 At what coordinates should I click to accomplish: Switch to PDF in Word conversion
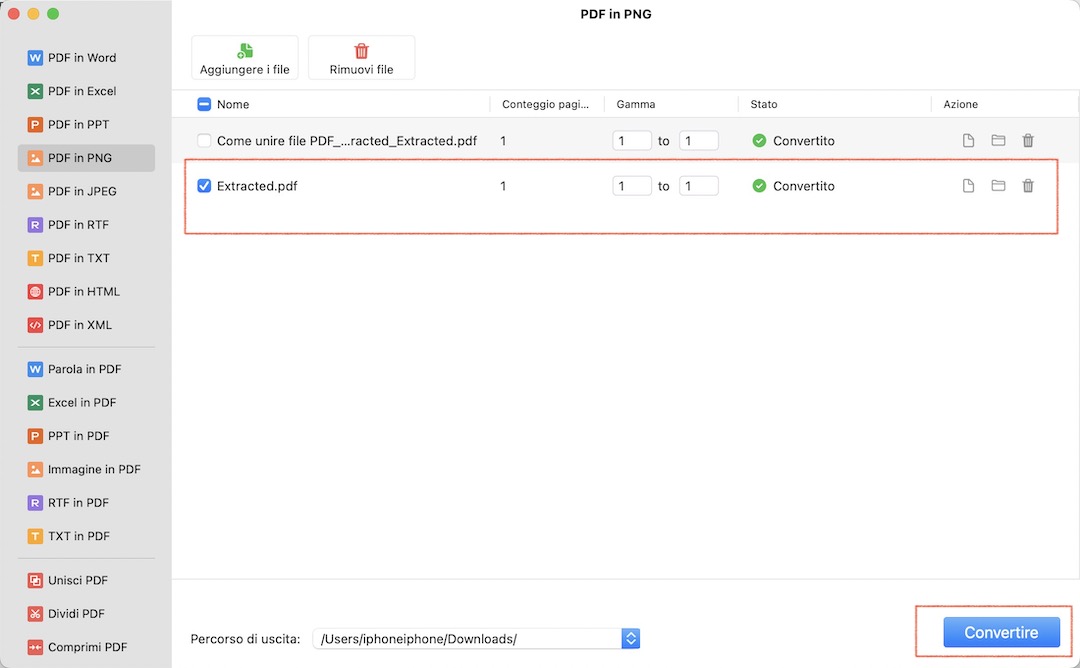coord(82,58)
